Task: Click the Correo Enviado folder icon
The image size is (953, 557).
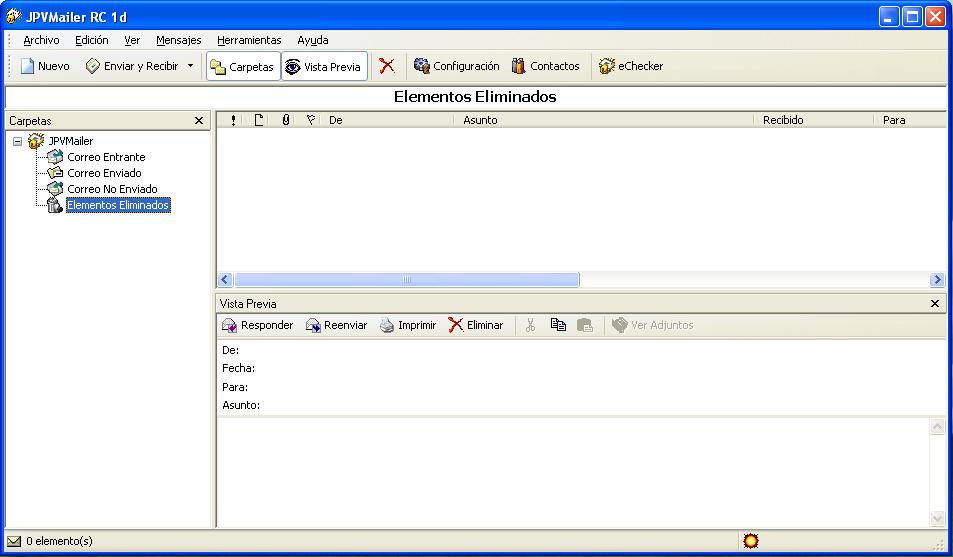Action: [x=55, y=173]
